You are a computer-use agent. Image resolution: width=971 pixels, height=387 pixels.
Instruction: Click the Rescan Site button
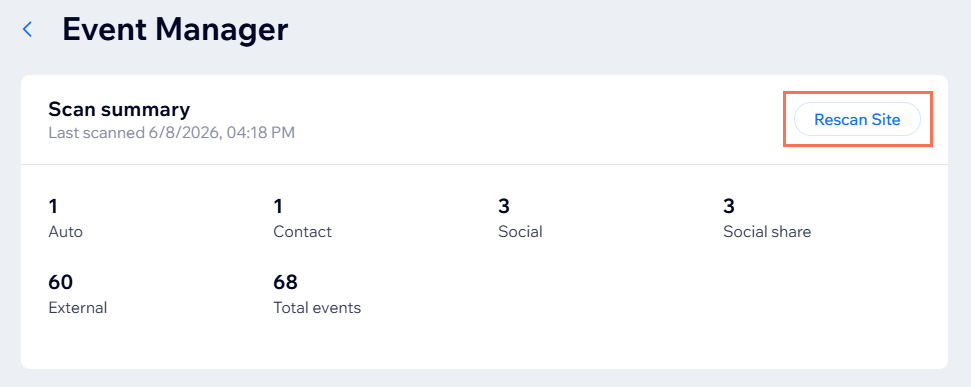point(857,119)
